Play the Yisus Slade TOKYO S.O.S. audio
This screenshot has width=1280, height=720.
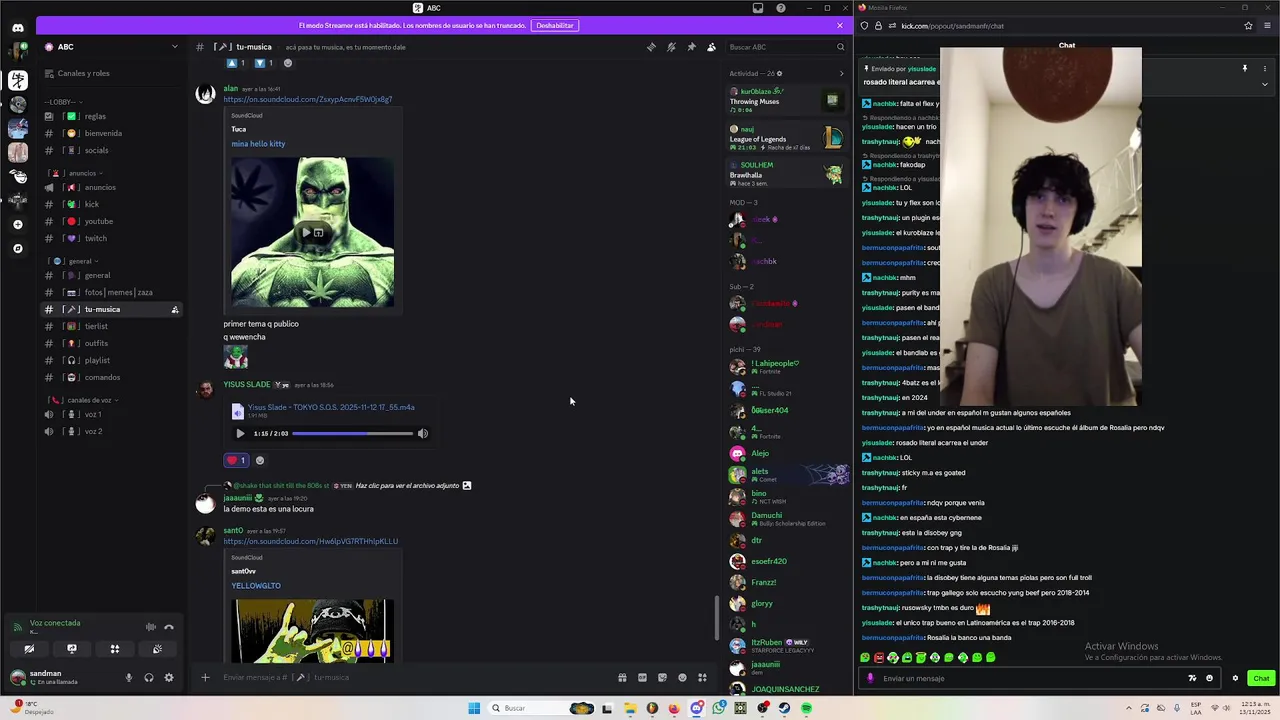coord(240,433)
